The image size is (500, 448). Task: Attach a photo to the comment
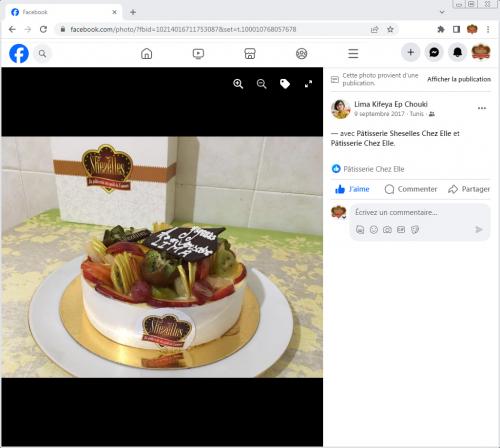[x=387, y=230]
